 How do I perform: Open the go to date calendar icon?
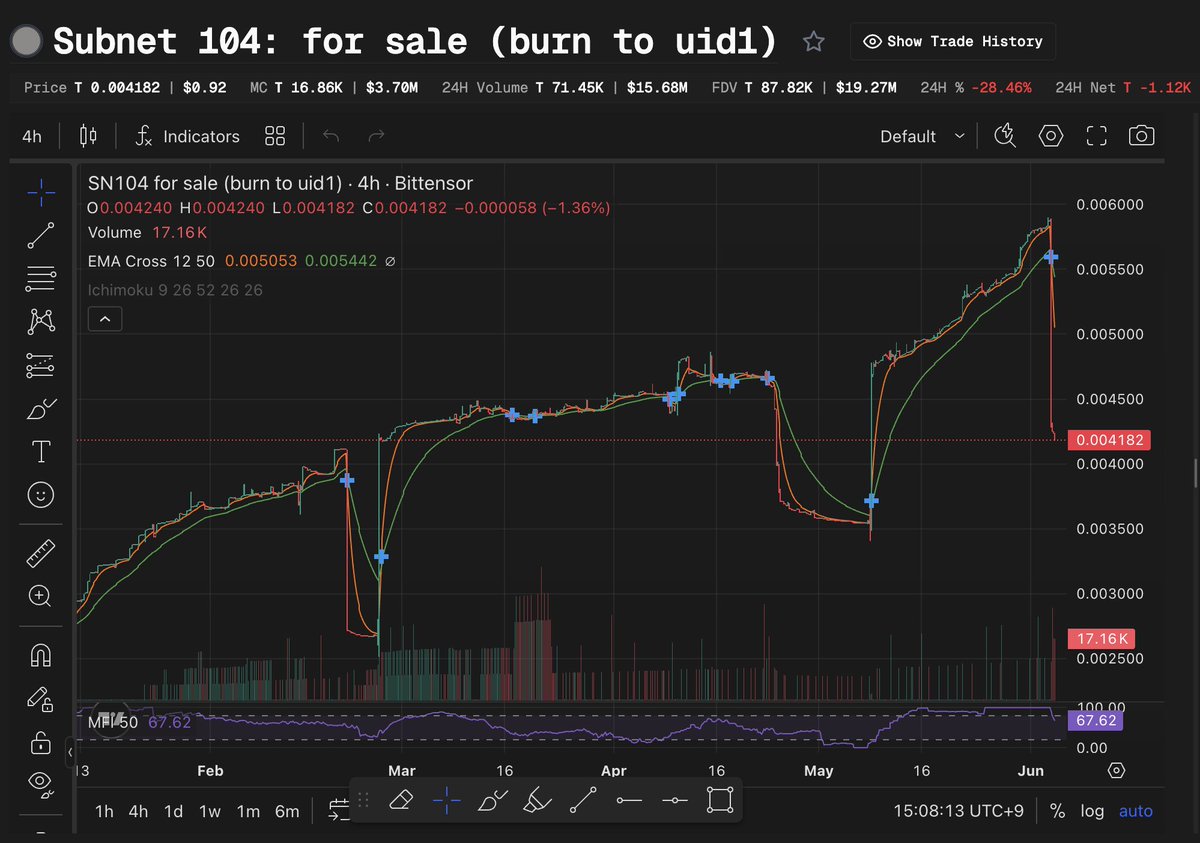[338, 809]
